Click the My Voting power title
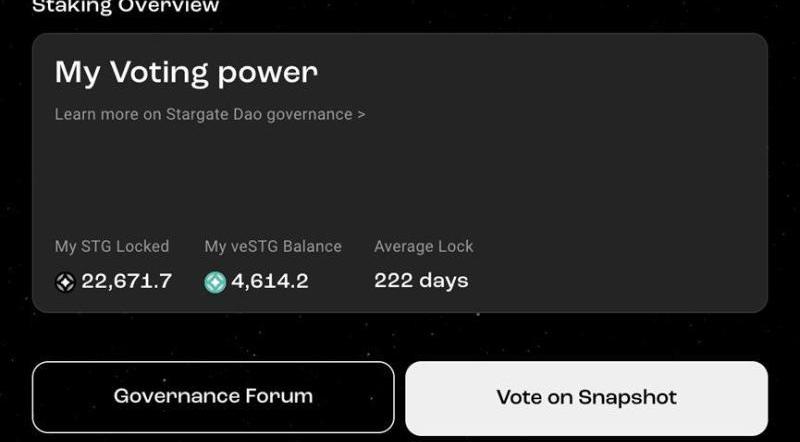 click(x=186, y=72)
